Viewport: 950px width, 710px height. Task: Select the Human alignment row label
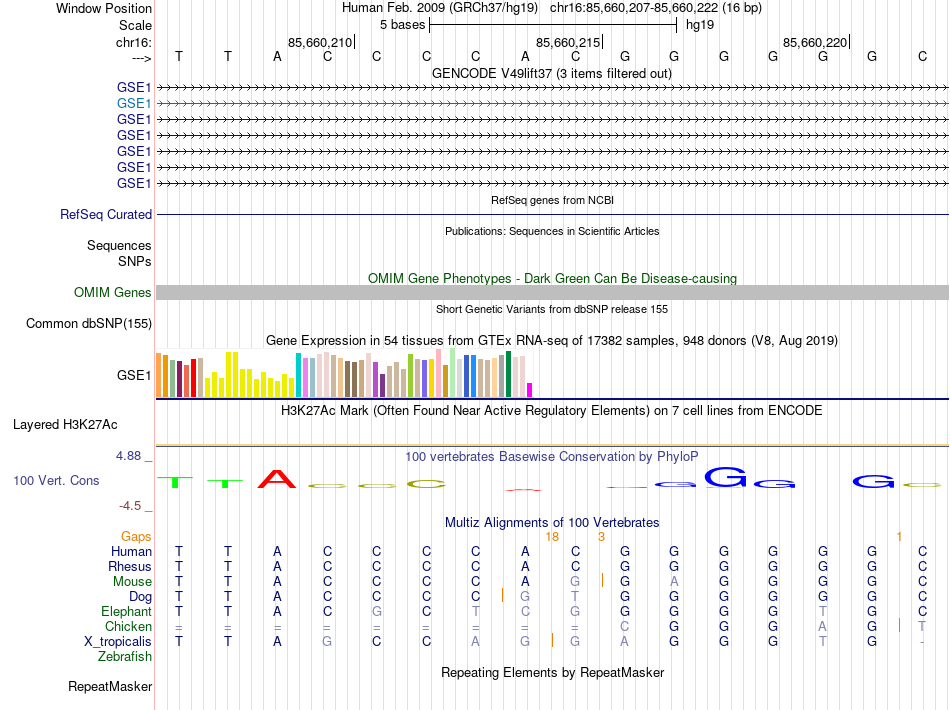[131, 551]
